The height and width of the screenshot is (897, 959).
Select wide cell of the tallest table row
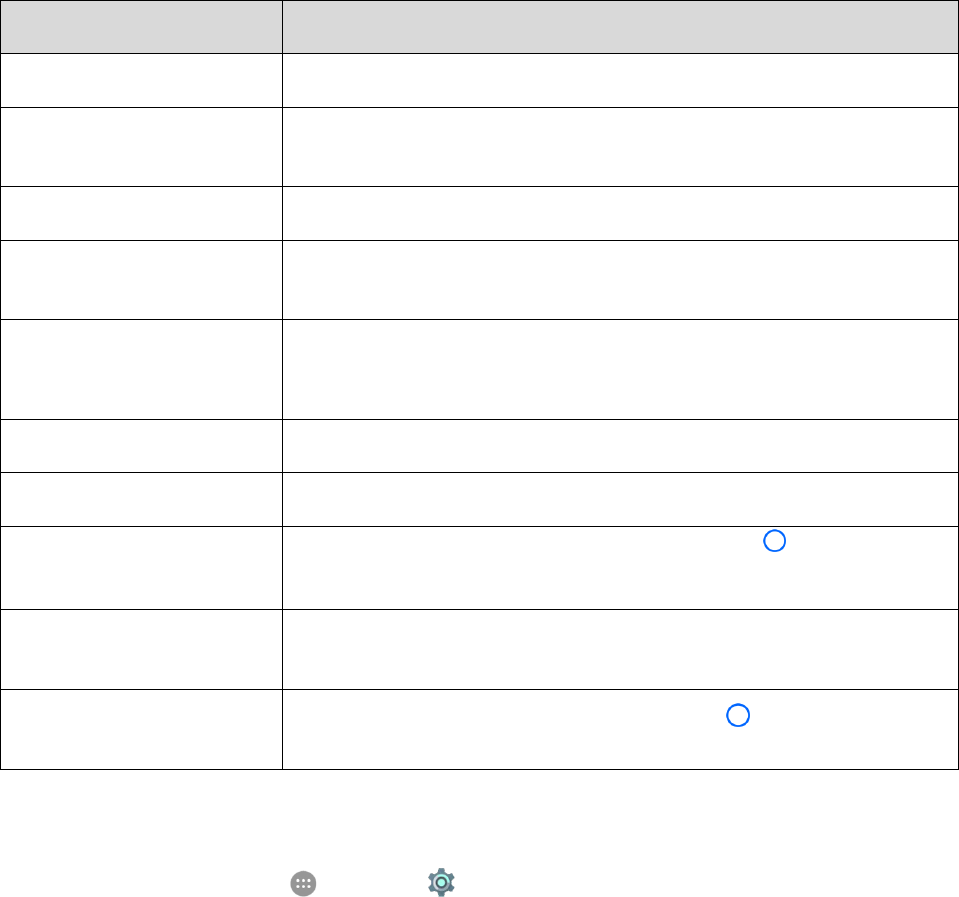620,369
